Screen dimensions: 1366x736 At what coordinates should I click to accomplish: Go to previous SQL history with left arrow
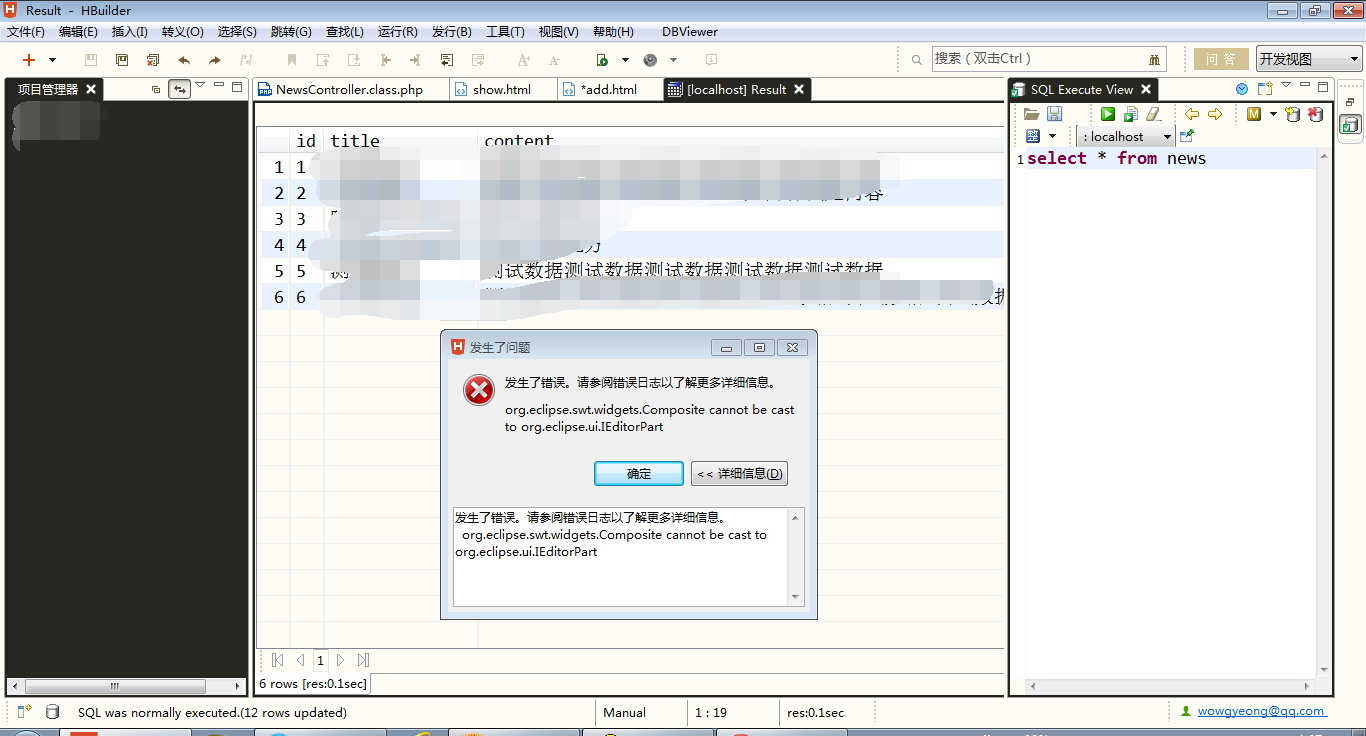pyautogui.click(x=1192, y=115)
